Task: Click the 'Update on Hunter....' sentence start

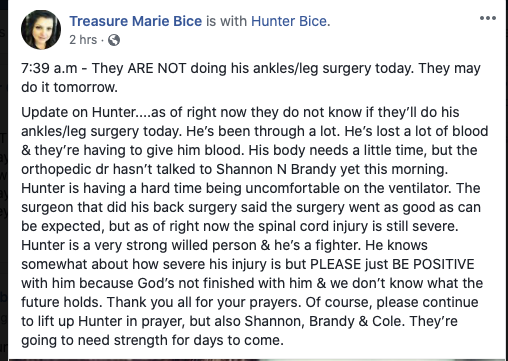Action: (86, 112)
